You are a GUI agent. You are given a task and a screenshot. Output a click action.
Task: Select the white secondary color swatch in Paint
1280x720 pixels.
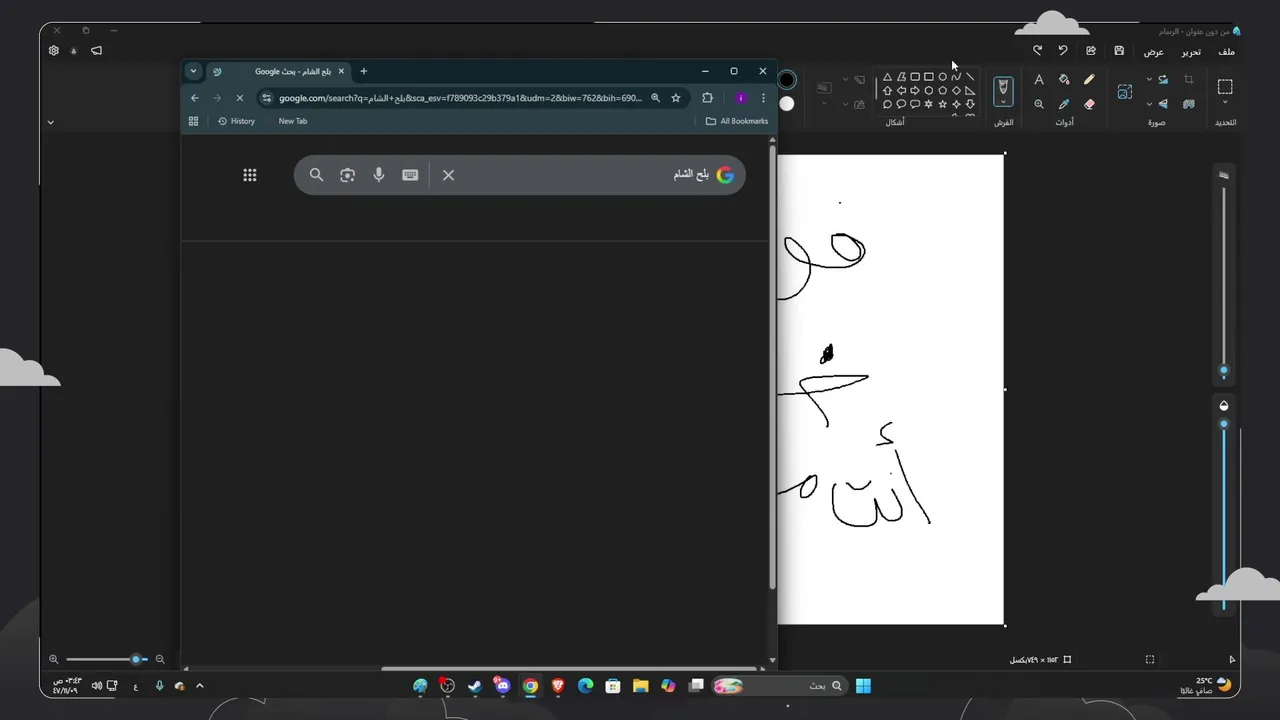tap(787, 103)
